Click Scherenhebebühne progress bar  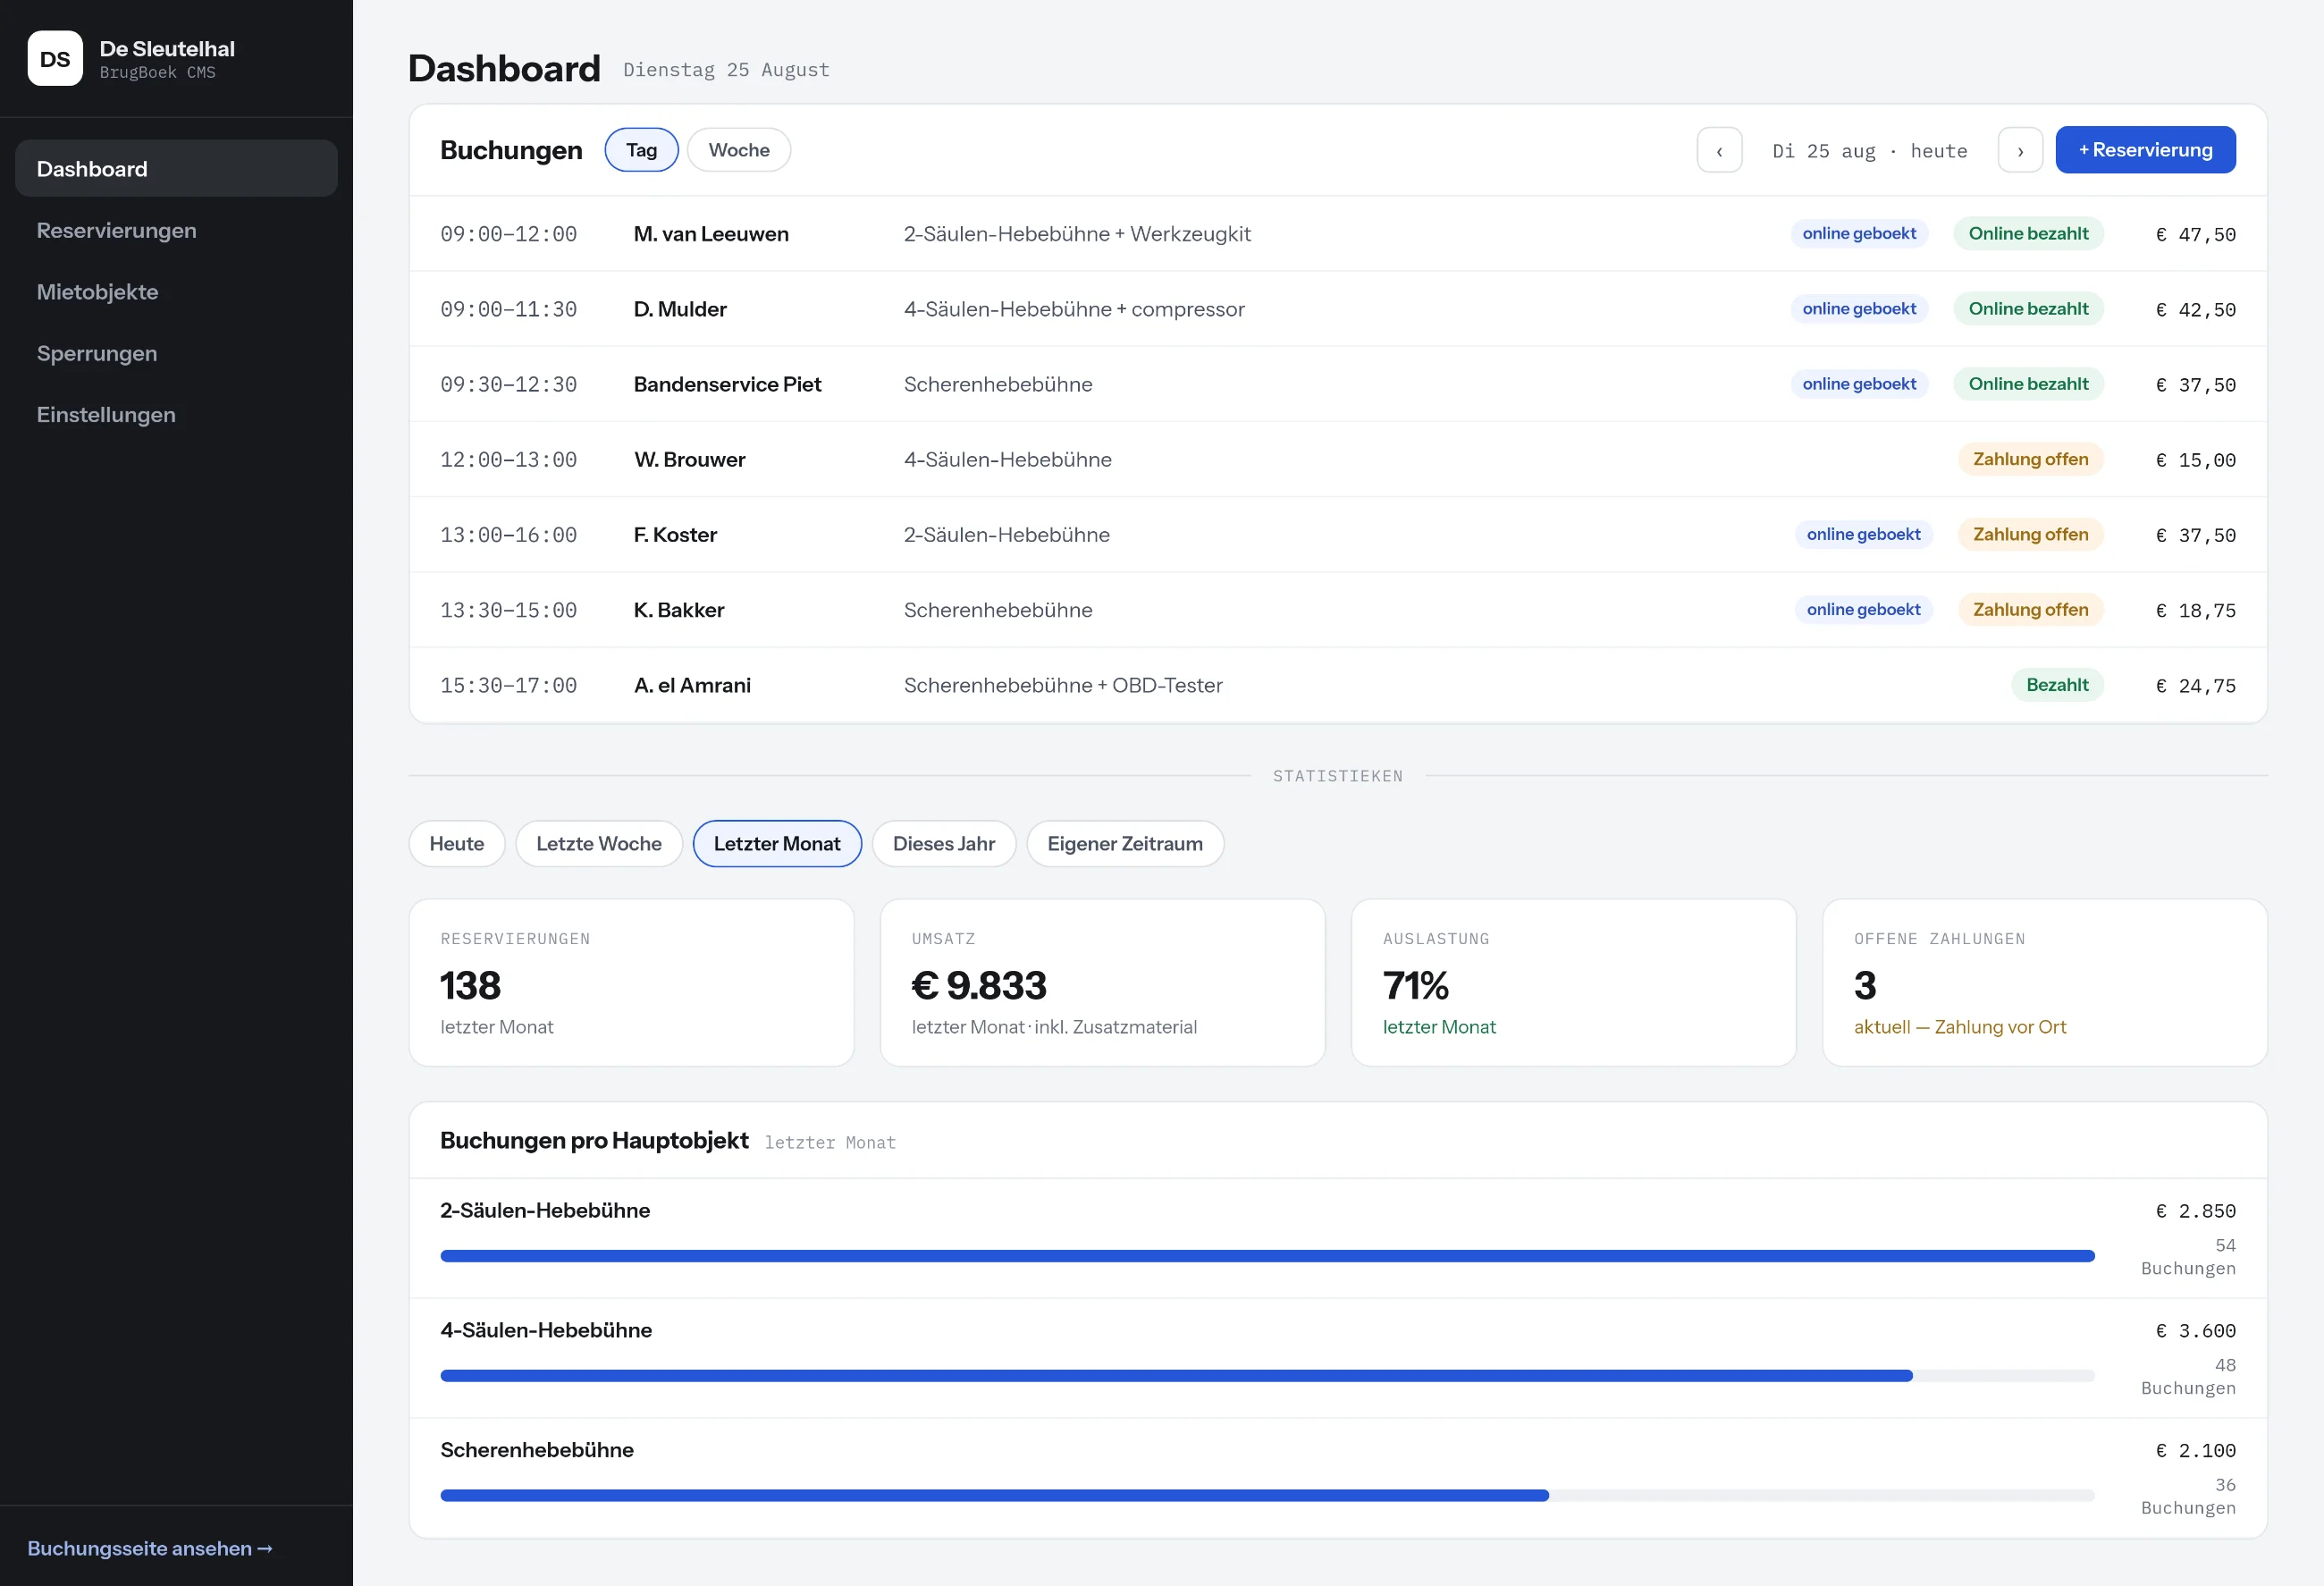(x=1267, y=1496)
